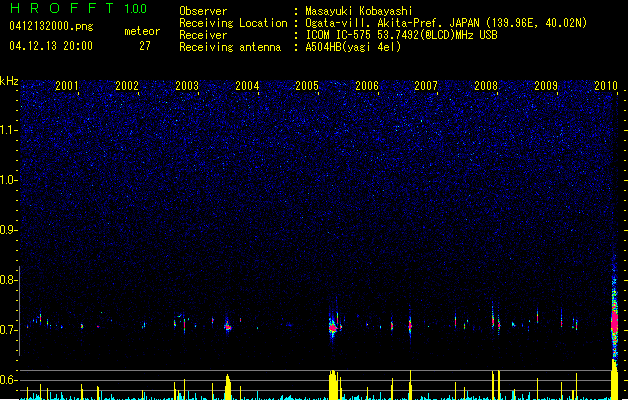
Task: Click the tall yellow power bar after 2005
Action: (x=333, y=385)
